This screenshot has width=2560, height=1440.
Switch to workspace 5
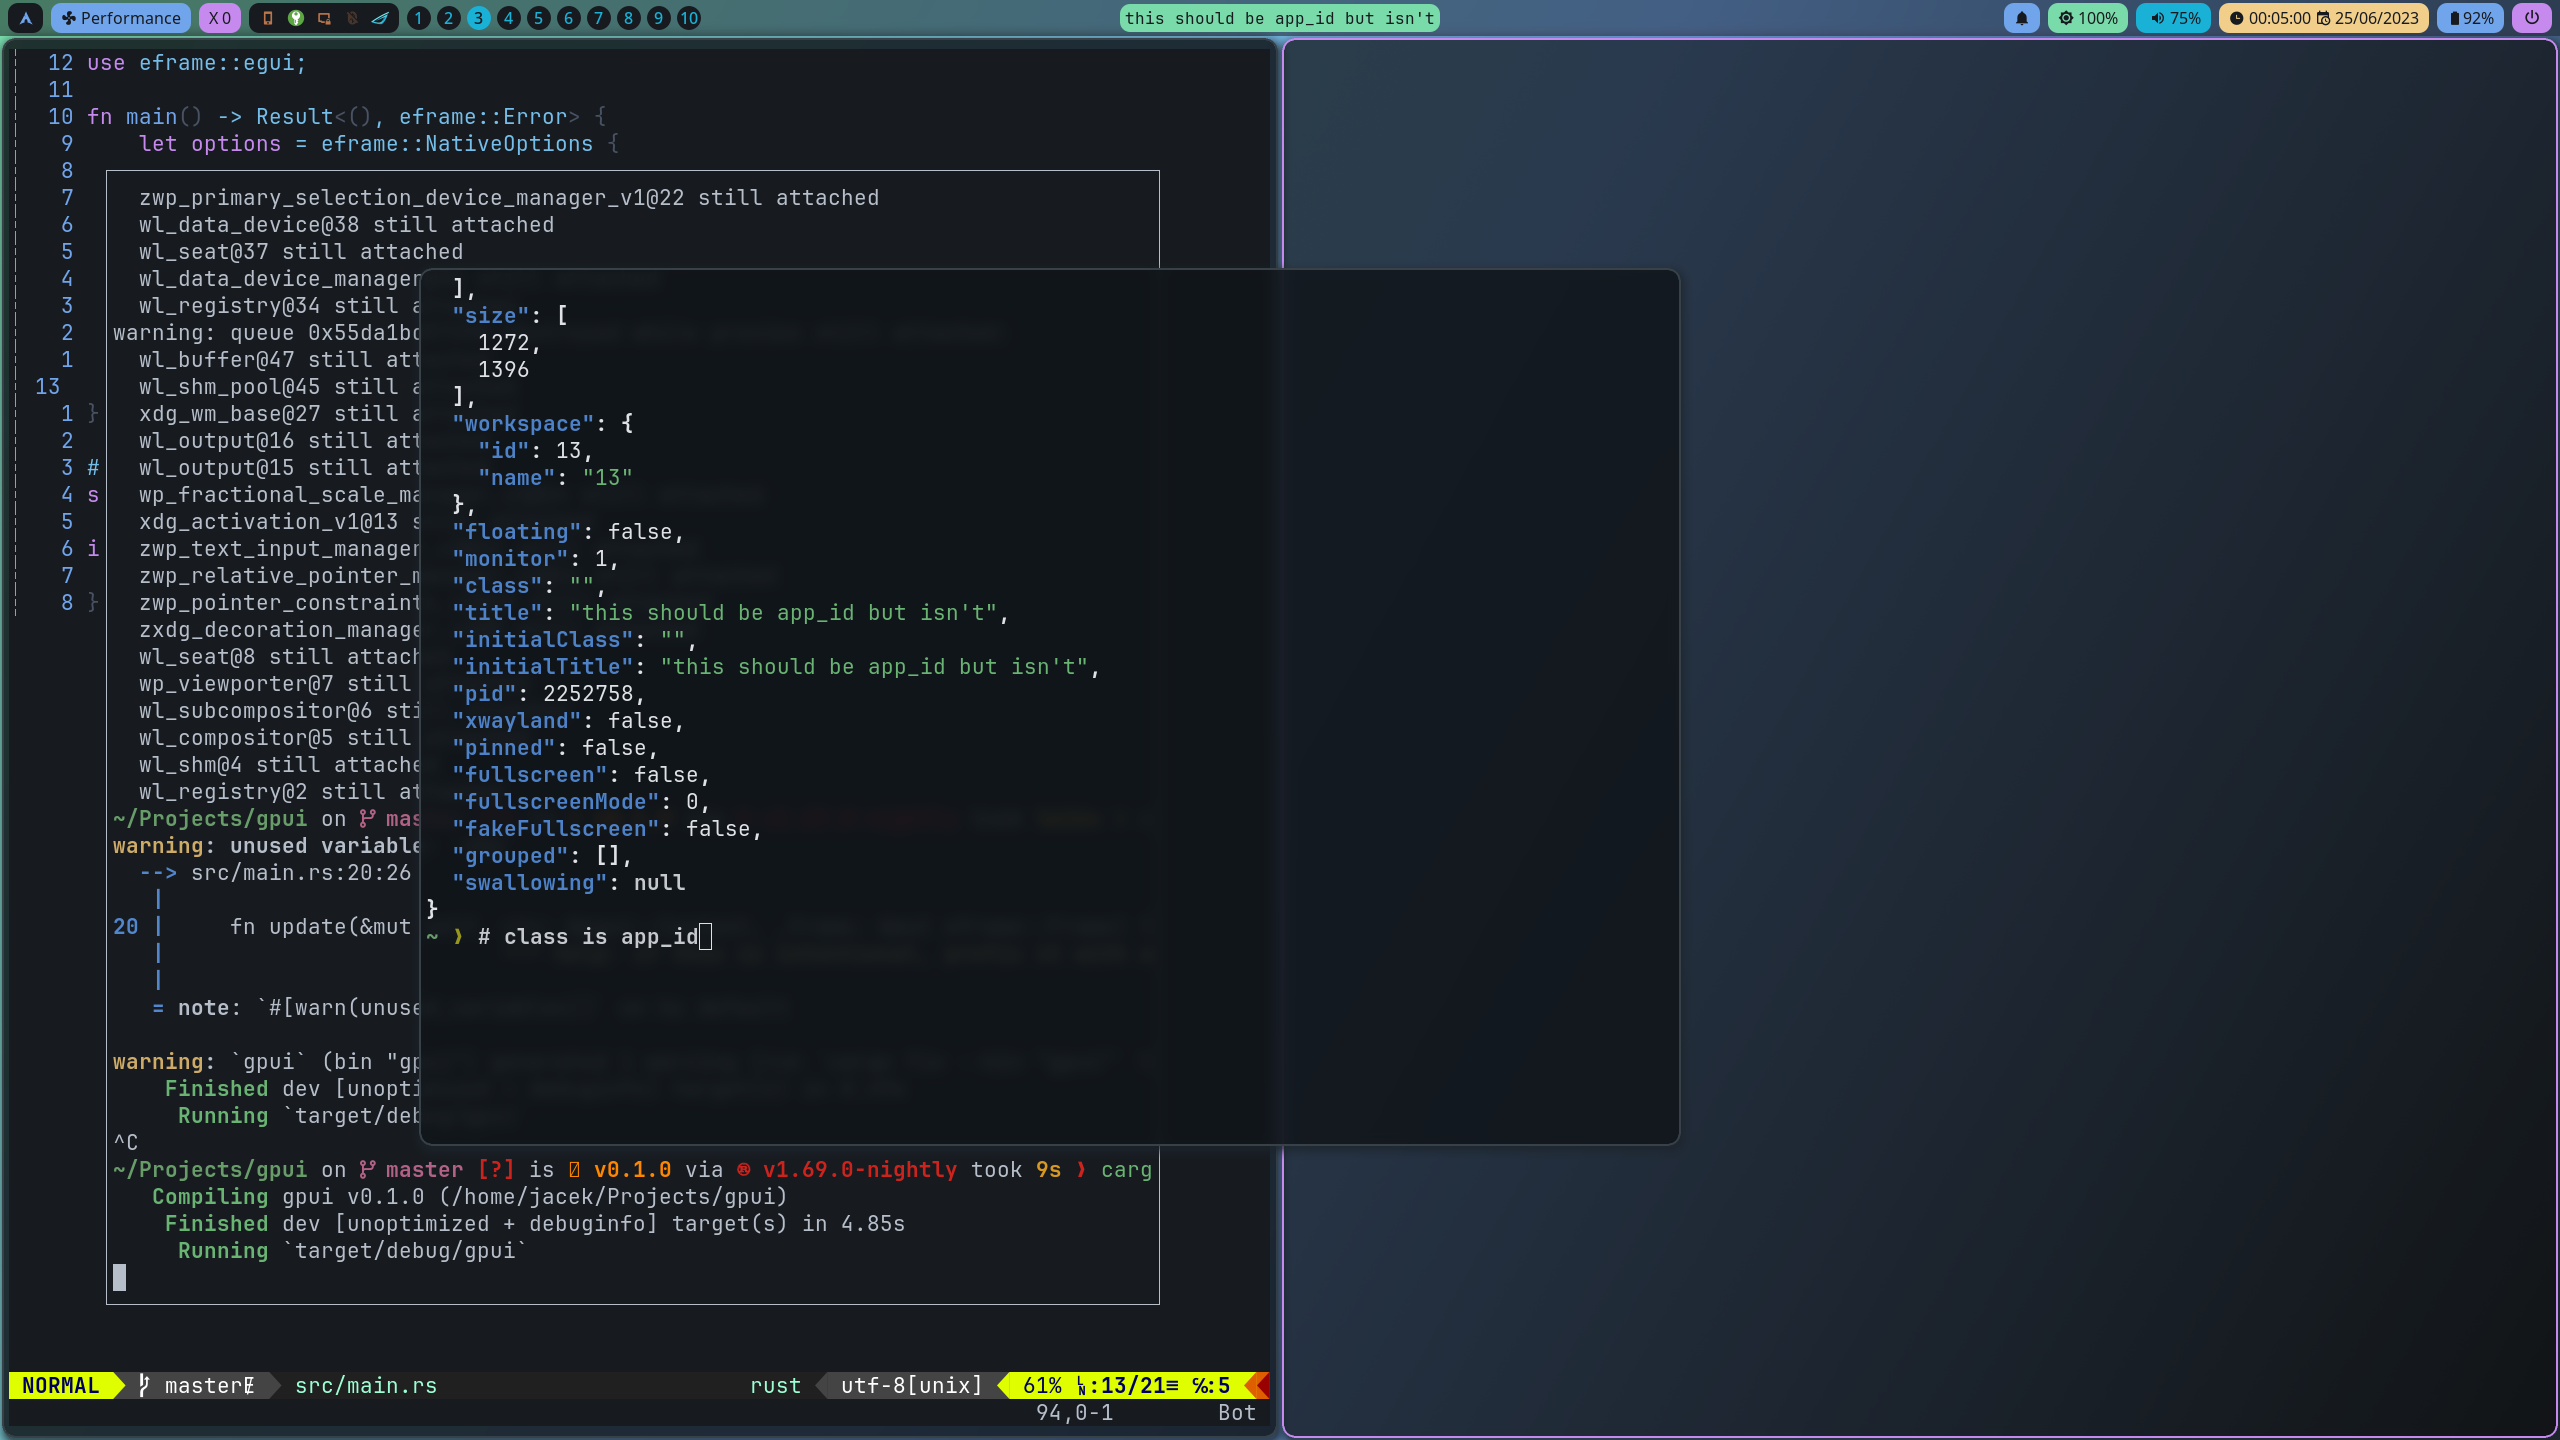[x=539, y=17]
